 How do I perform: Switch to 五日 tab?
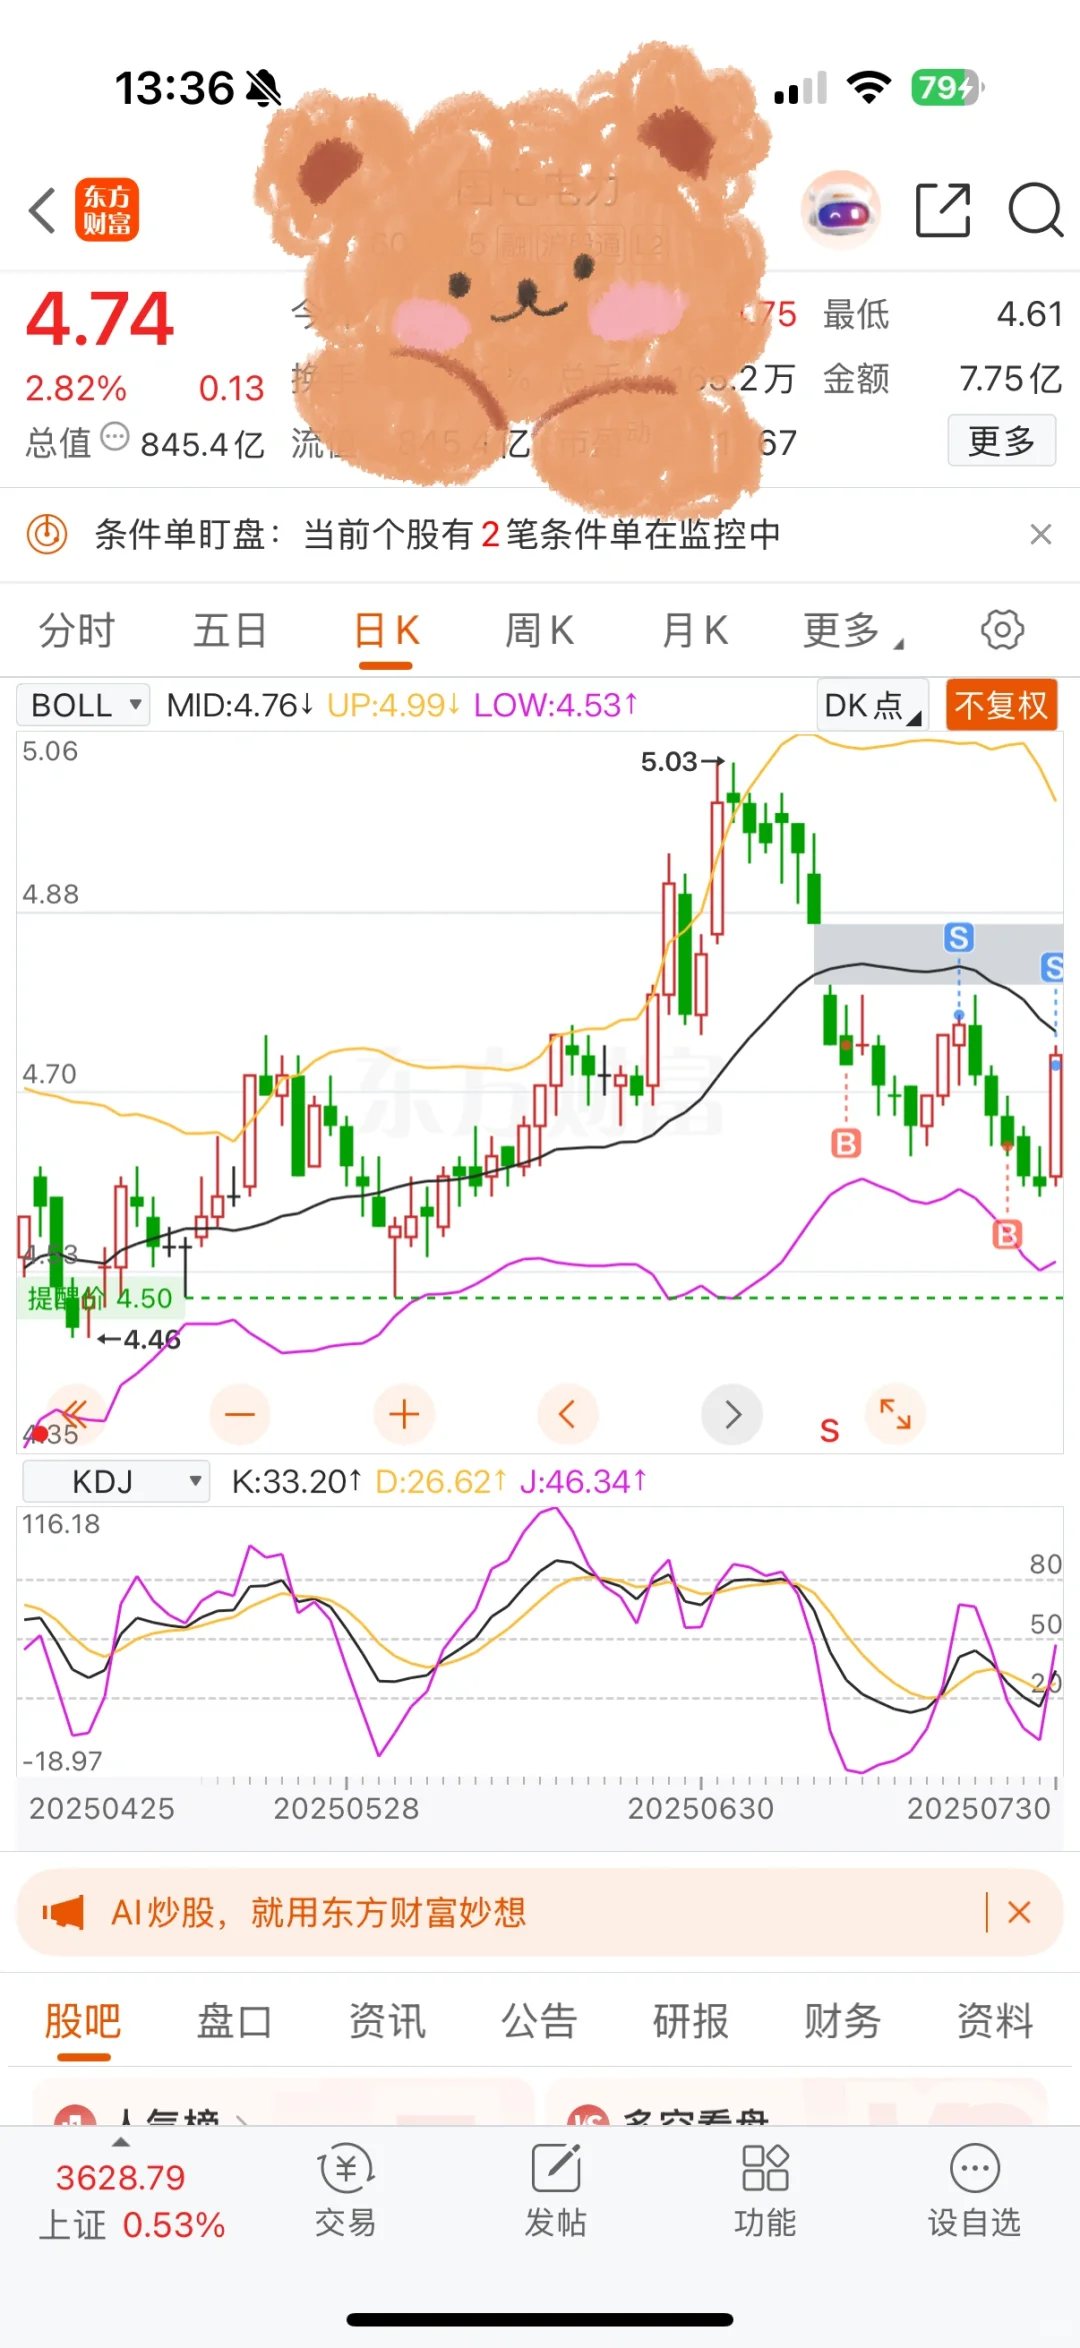coord(230,630)
